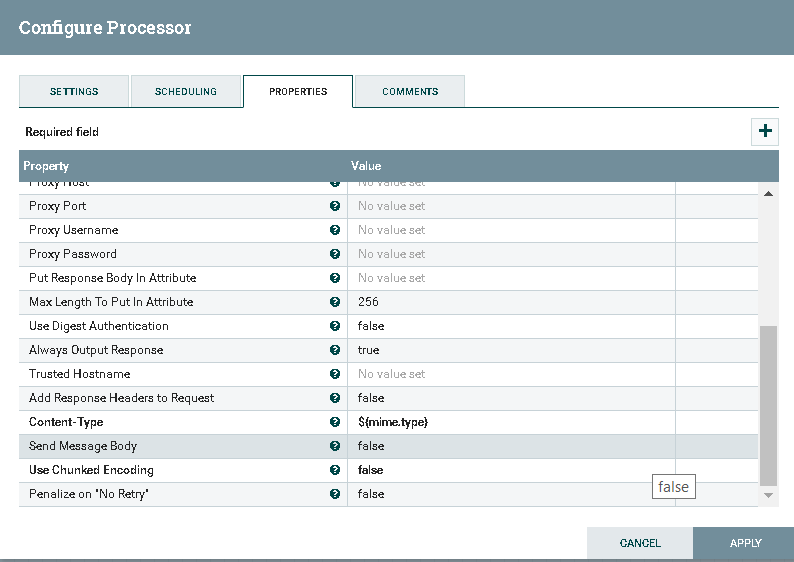Open the Comments tab
Image resolution: width=794 pixels, height=562 pixels.
coord(410,91)
